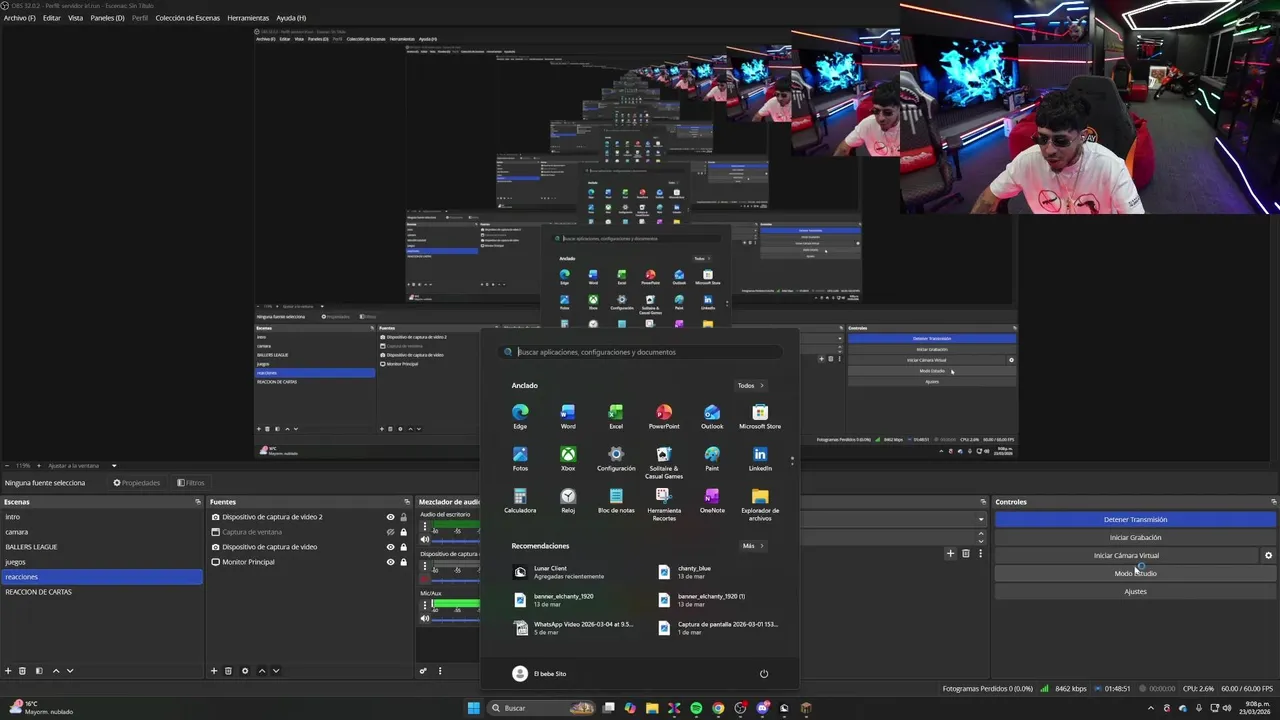
Task: Launch Xbox from pinned apps
Action: click(x=568, y=459)
